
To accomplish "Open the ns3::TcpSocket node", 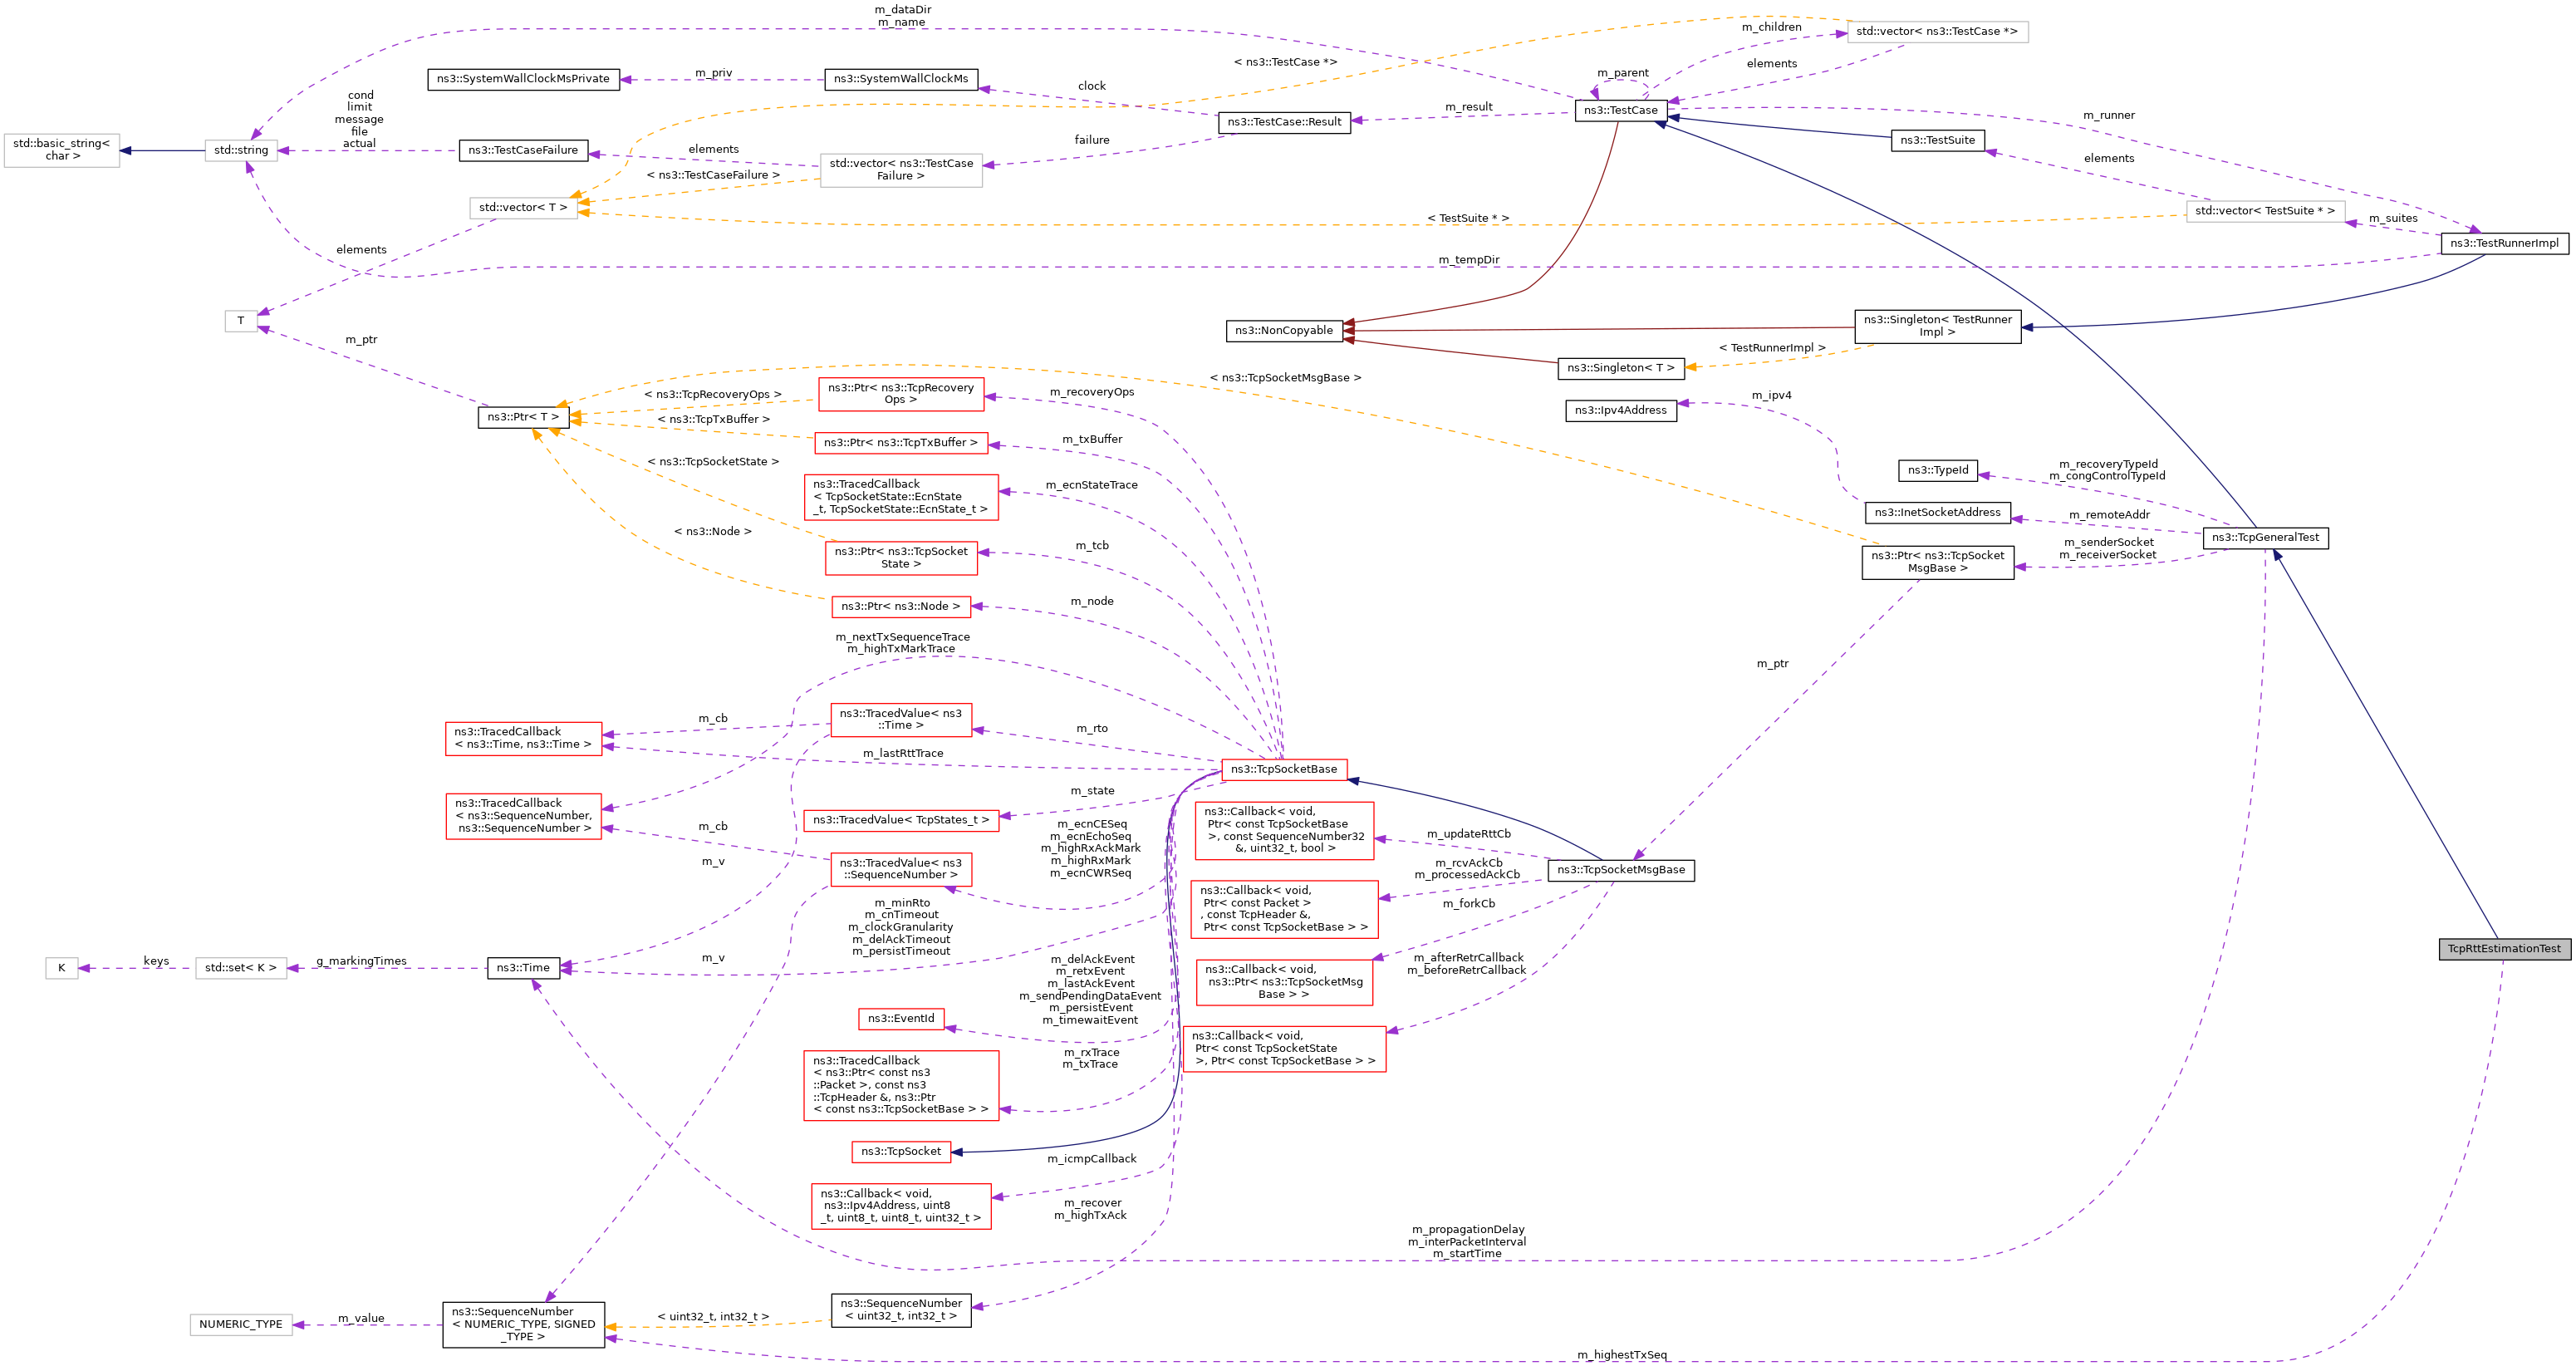I will [900, 1153].
